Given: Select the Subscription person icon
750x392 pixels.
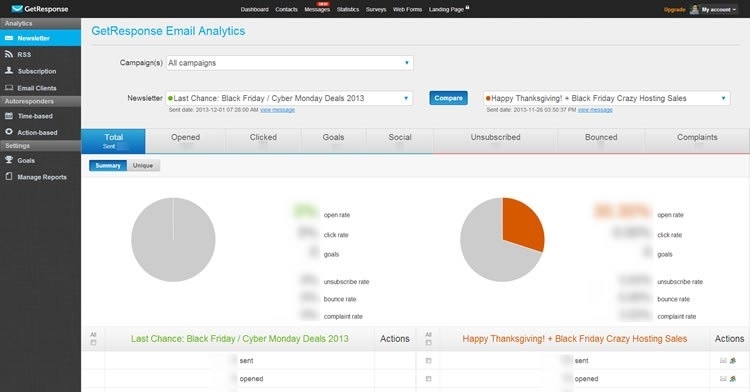Looking at the screenshot, I should point(9,70).
